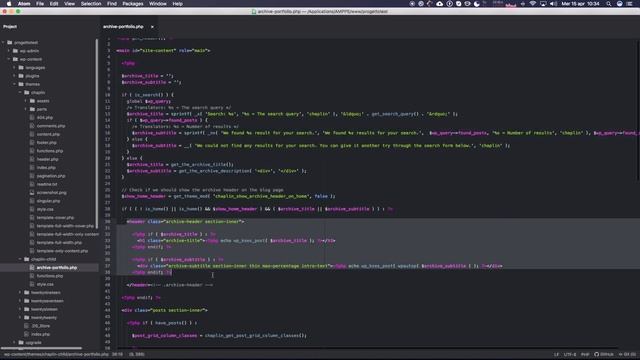
Task: Open singular.php in the tree
Action: [48, 201]
